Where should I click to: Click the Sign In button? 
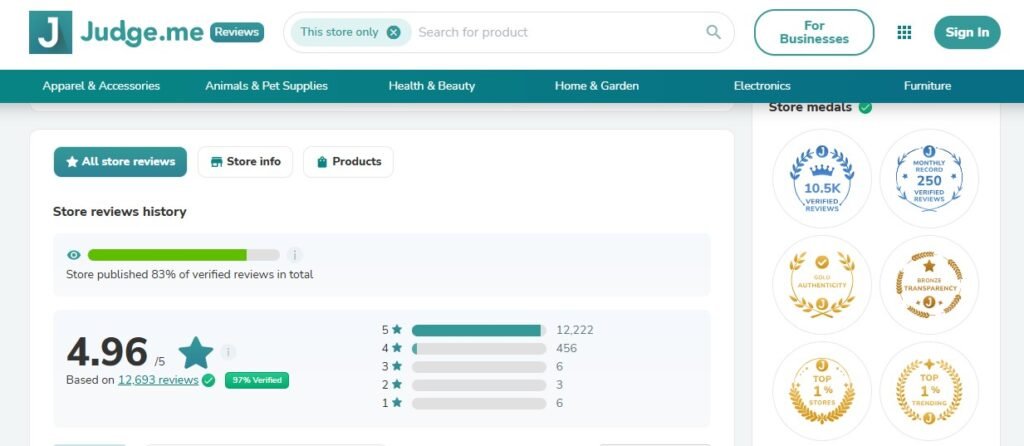[967, 32]
